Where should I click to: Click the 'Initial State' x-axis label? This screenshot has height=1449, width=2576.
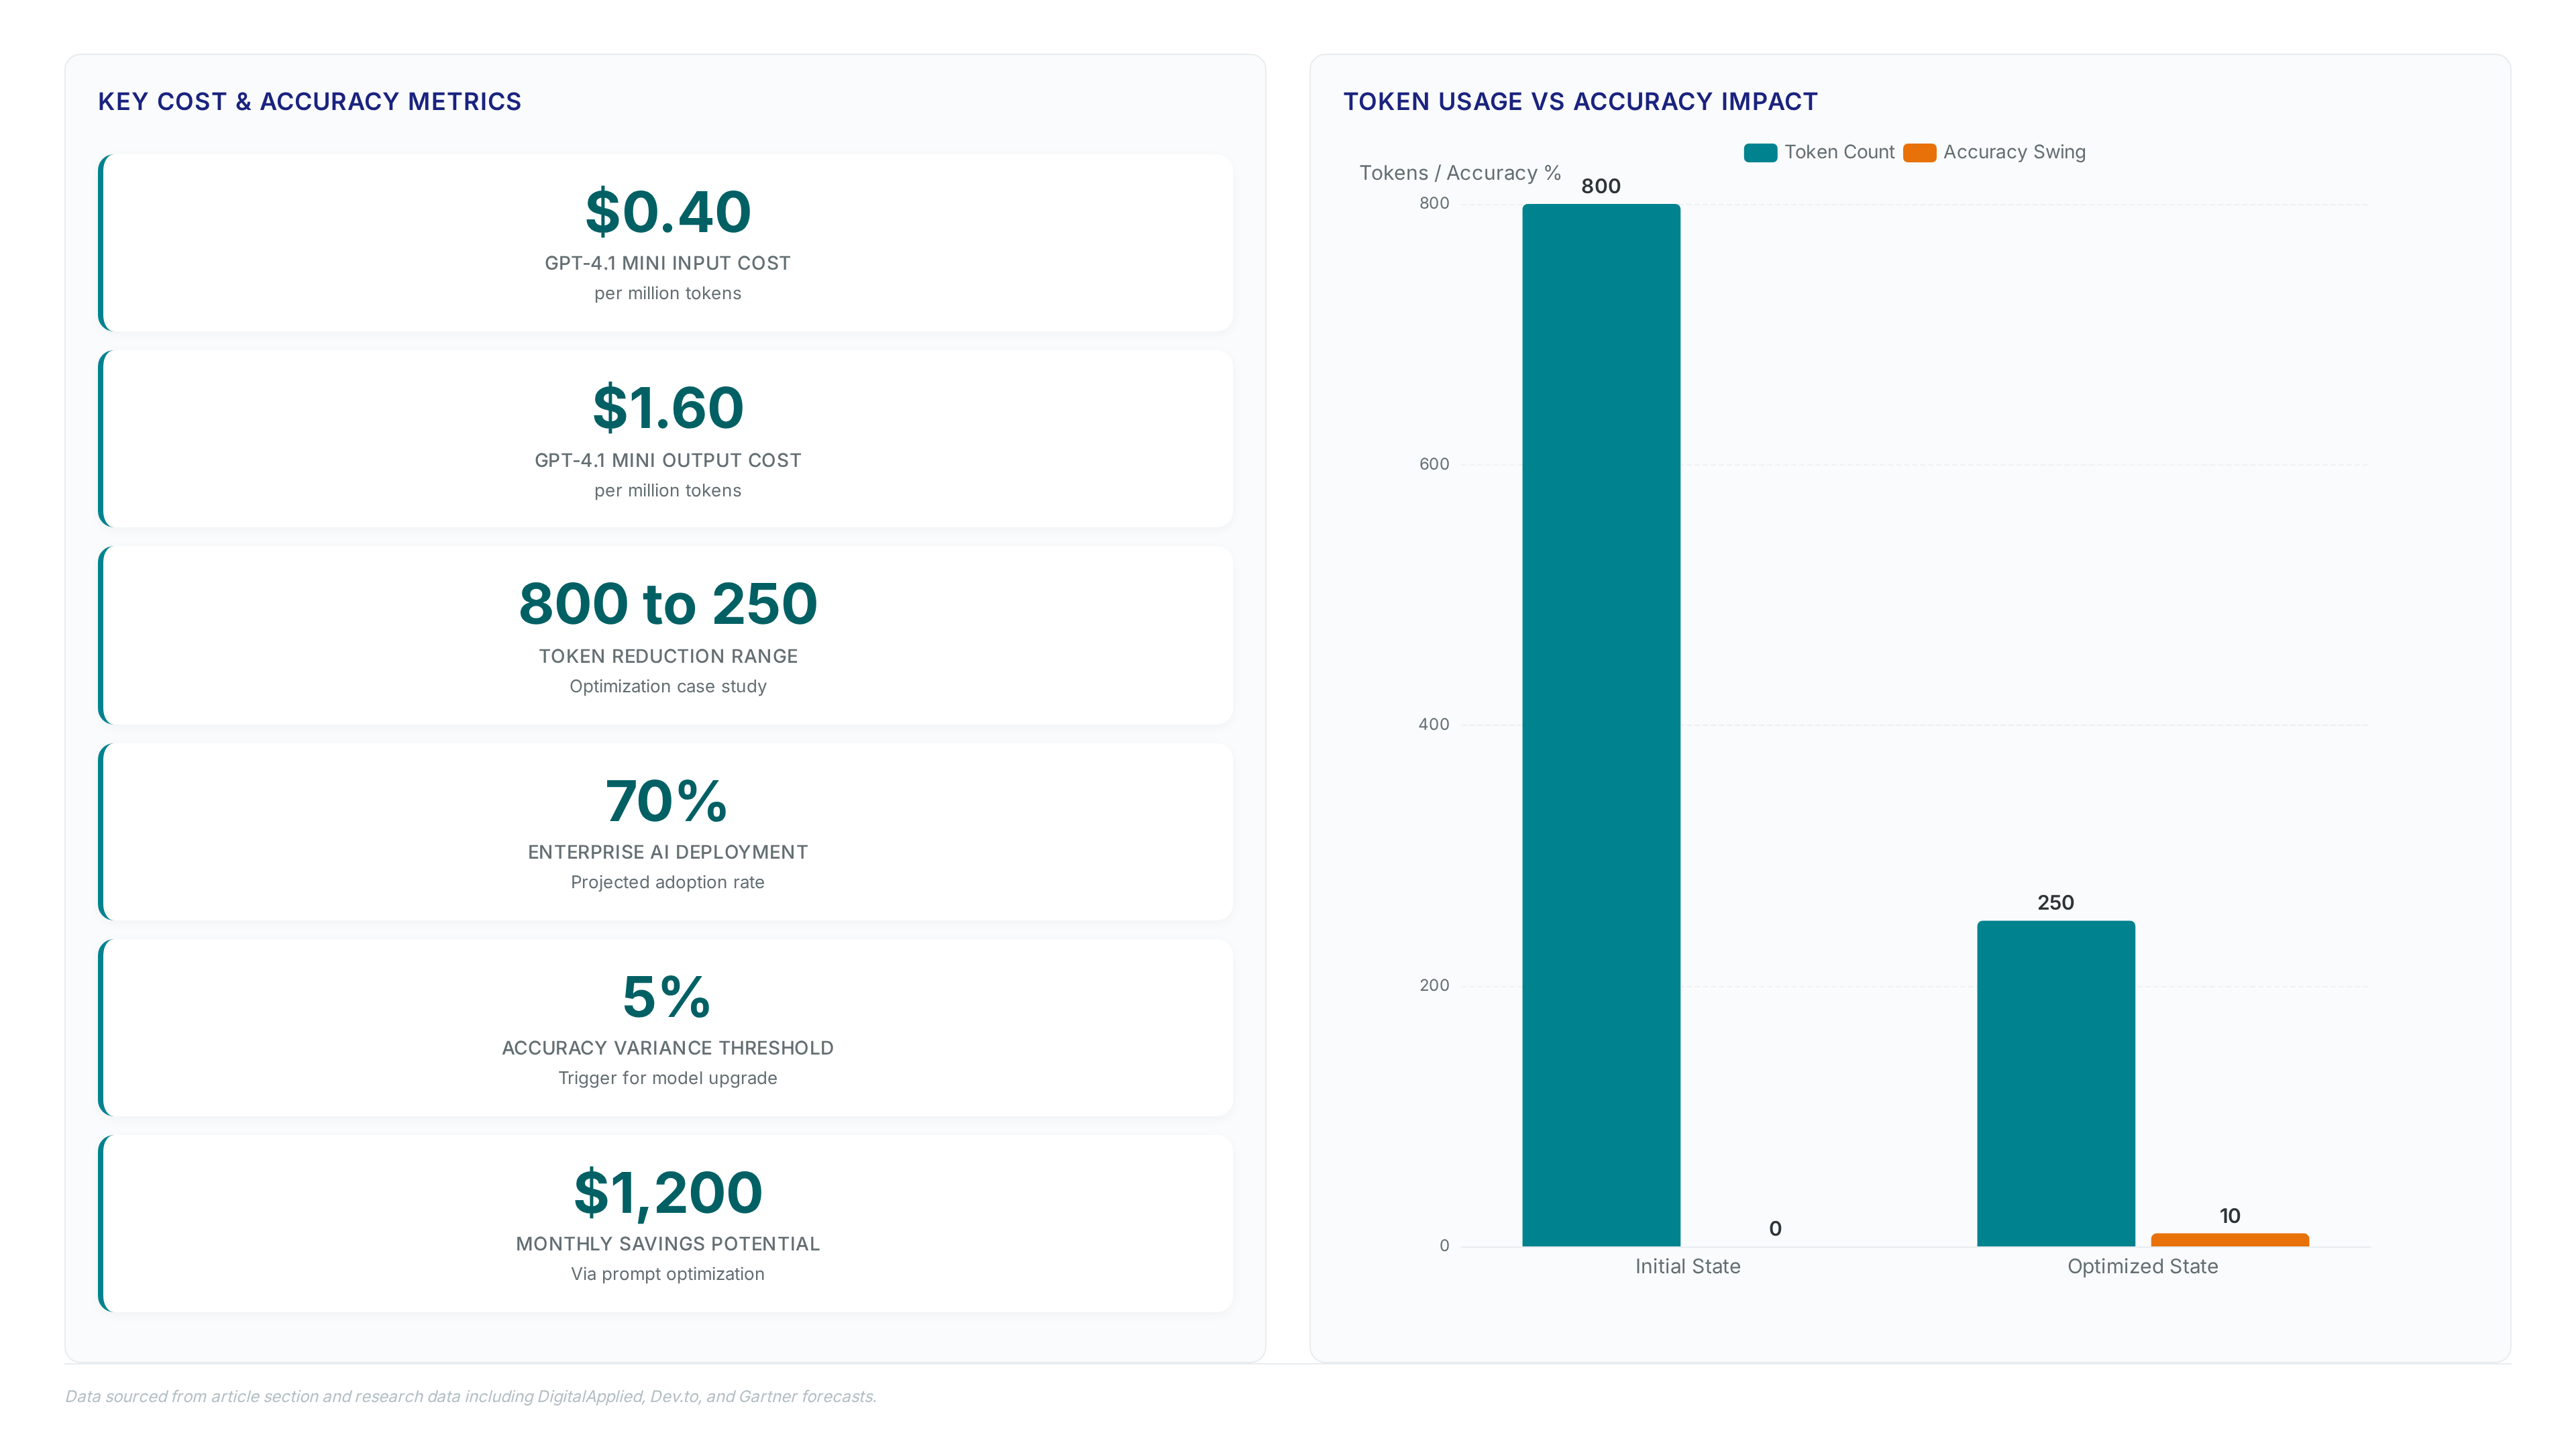pos(1688,1266)
